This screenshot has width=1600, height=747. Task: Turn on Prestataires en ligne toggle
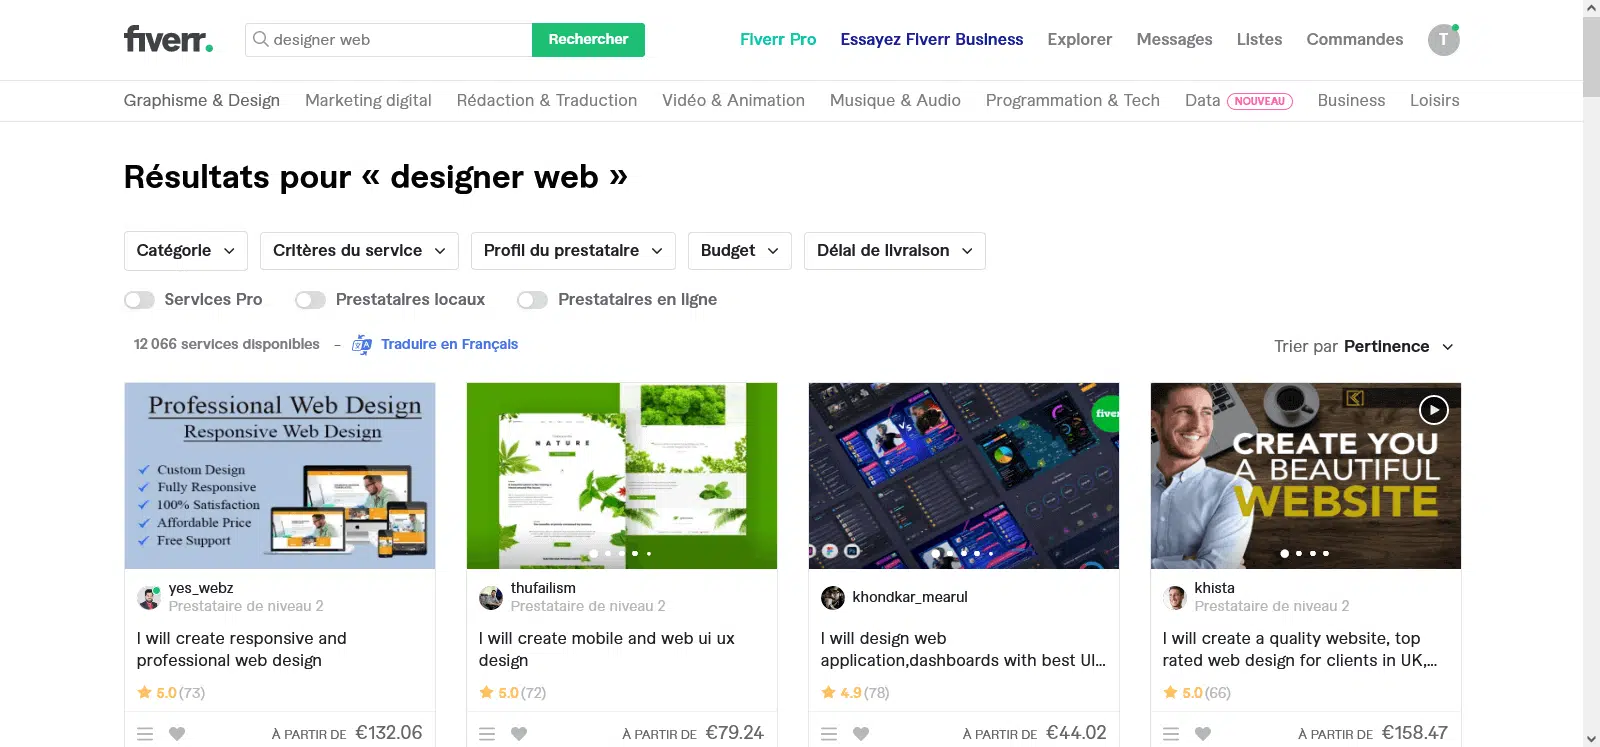532,300
